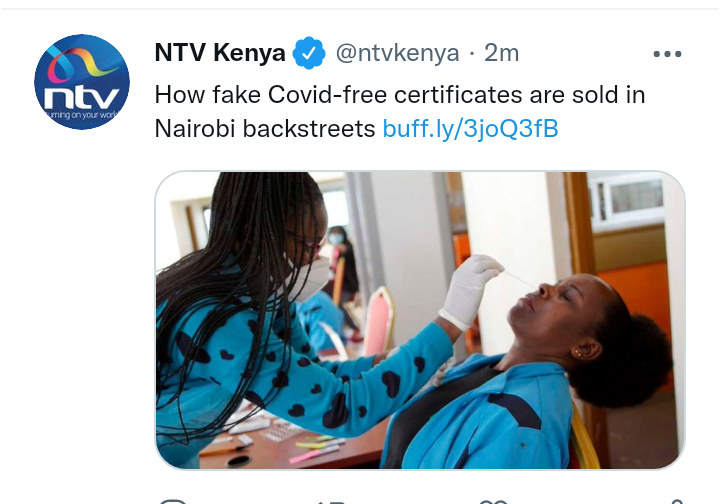Click 'Nairobi backstreets' in tweet text
Screen dimensions: 720x504
point(265,129)
